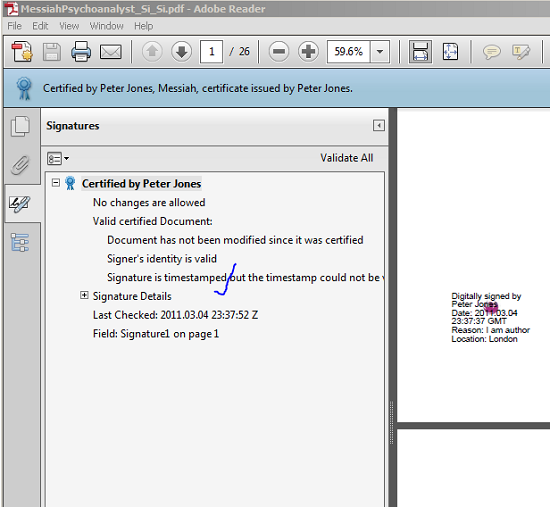
Task: Select 'Valid certified Document:' line
Action: [x=153, y=221]
